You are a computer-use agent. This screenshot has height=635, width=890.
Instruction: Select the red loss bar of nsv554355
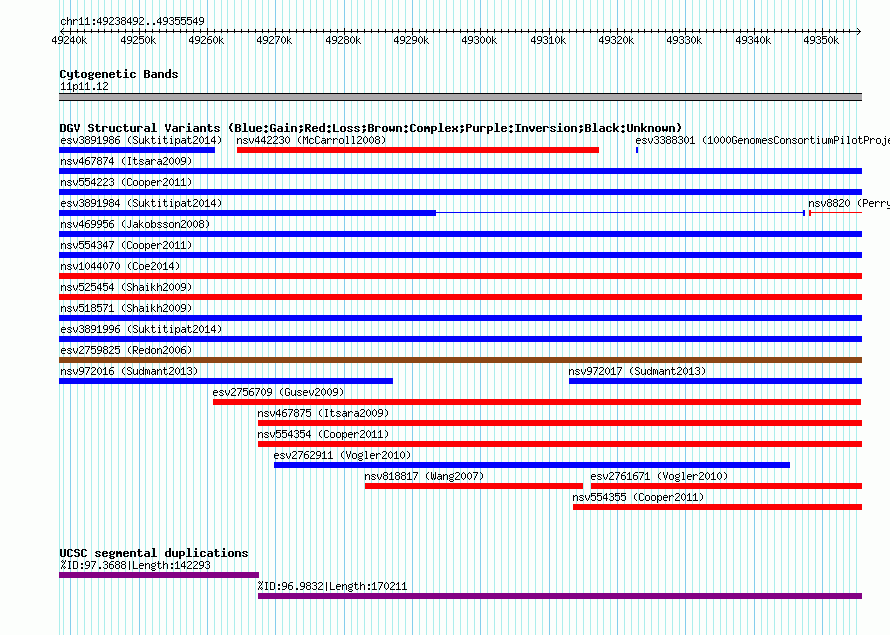[717, 507]
